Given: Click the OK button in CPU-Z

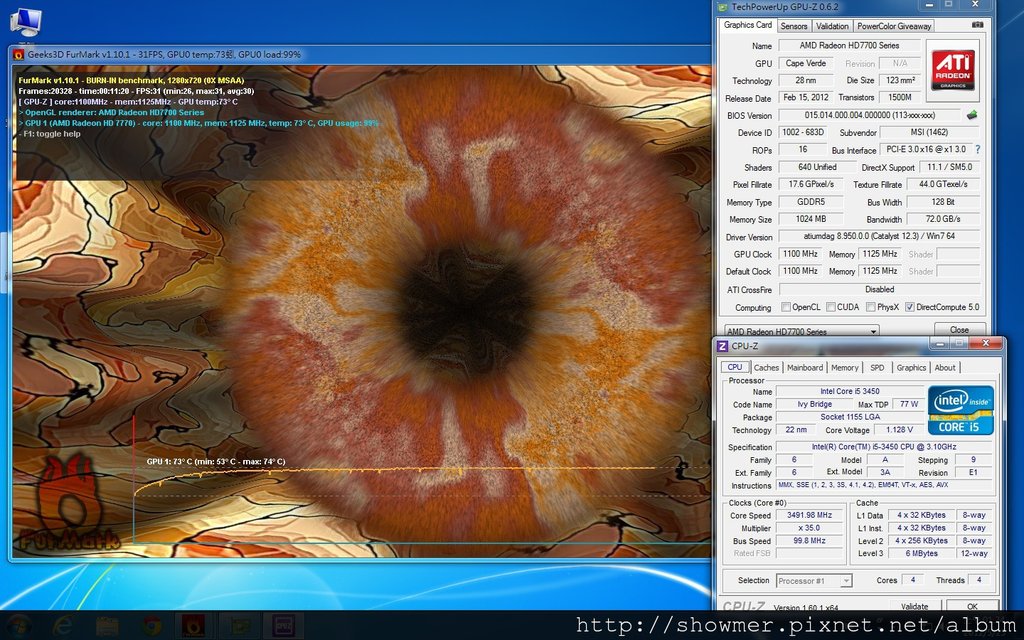Looking at the screenshot, I should point(972,607).
